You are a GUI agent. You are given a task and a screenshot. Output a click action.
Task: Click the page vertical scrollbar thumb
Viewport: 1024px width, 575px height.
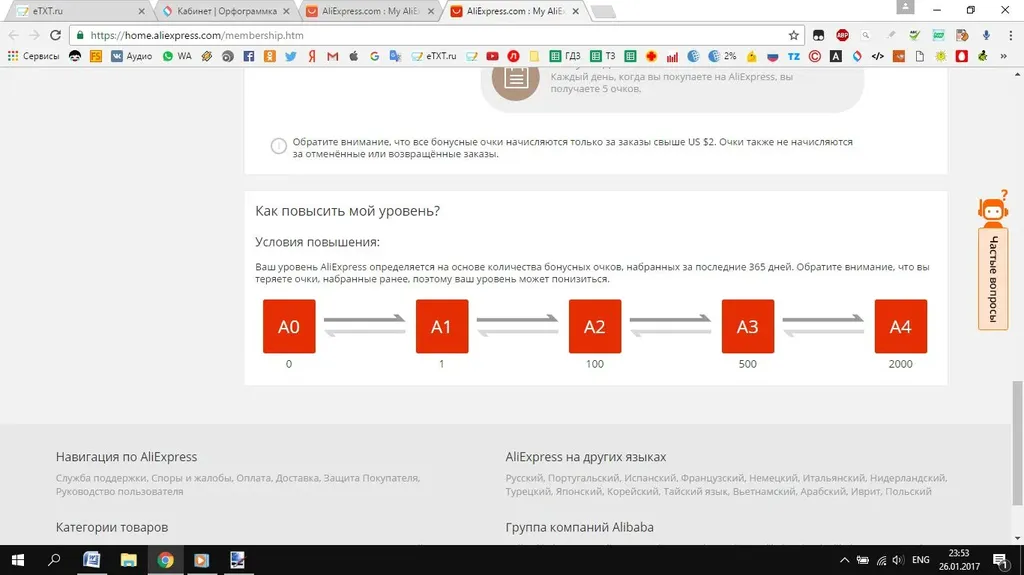pos(1017,443)
